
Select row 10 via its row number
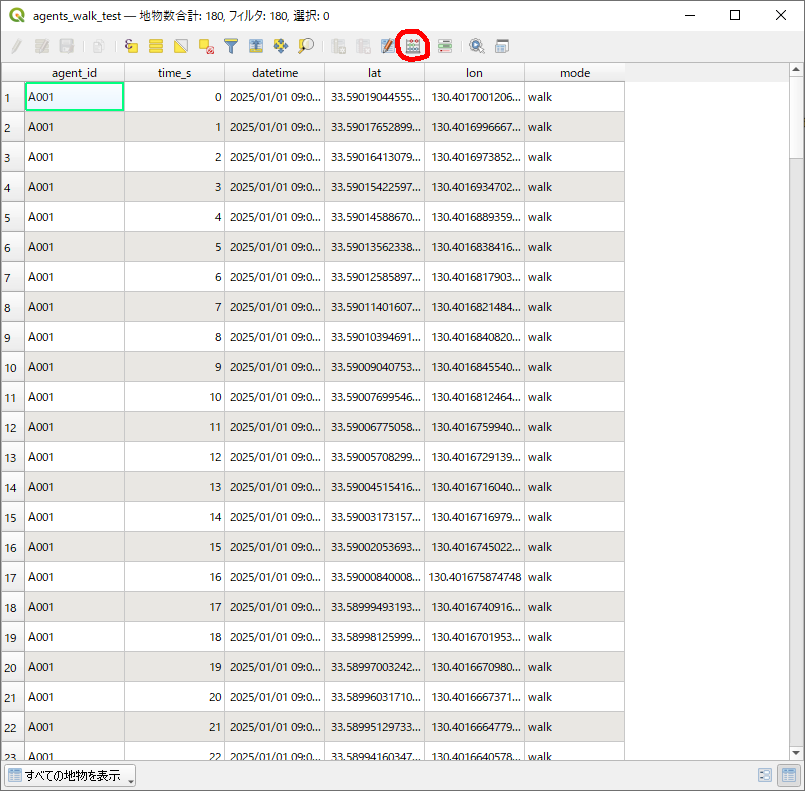[12, 368]
